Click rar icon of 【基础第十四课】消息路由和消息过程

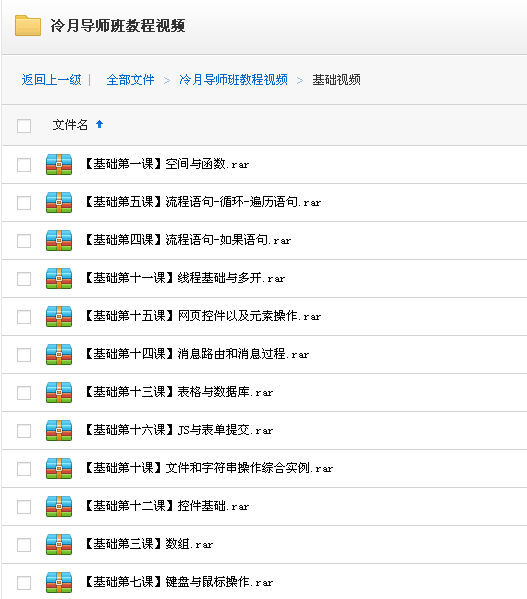point(59,355)
